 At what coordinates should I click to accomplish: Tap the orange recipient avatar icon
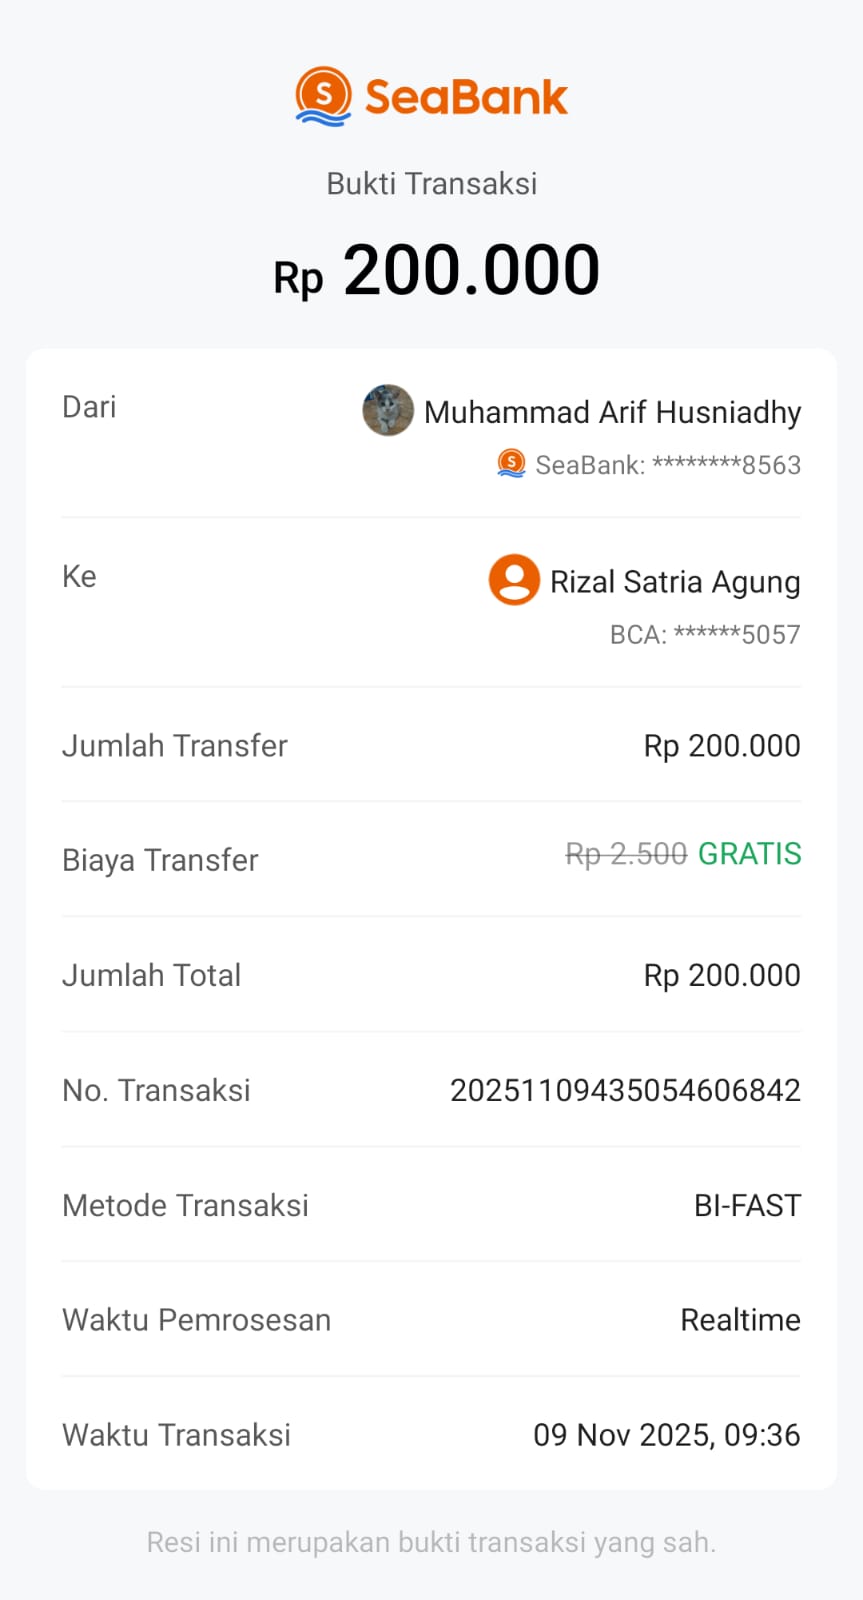click(514, 580)
